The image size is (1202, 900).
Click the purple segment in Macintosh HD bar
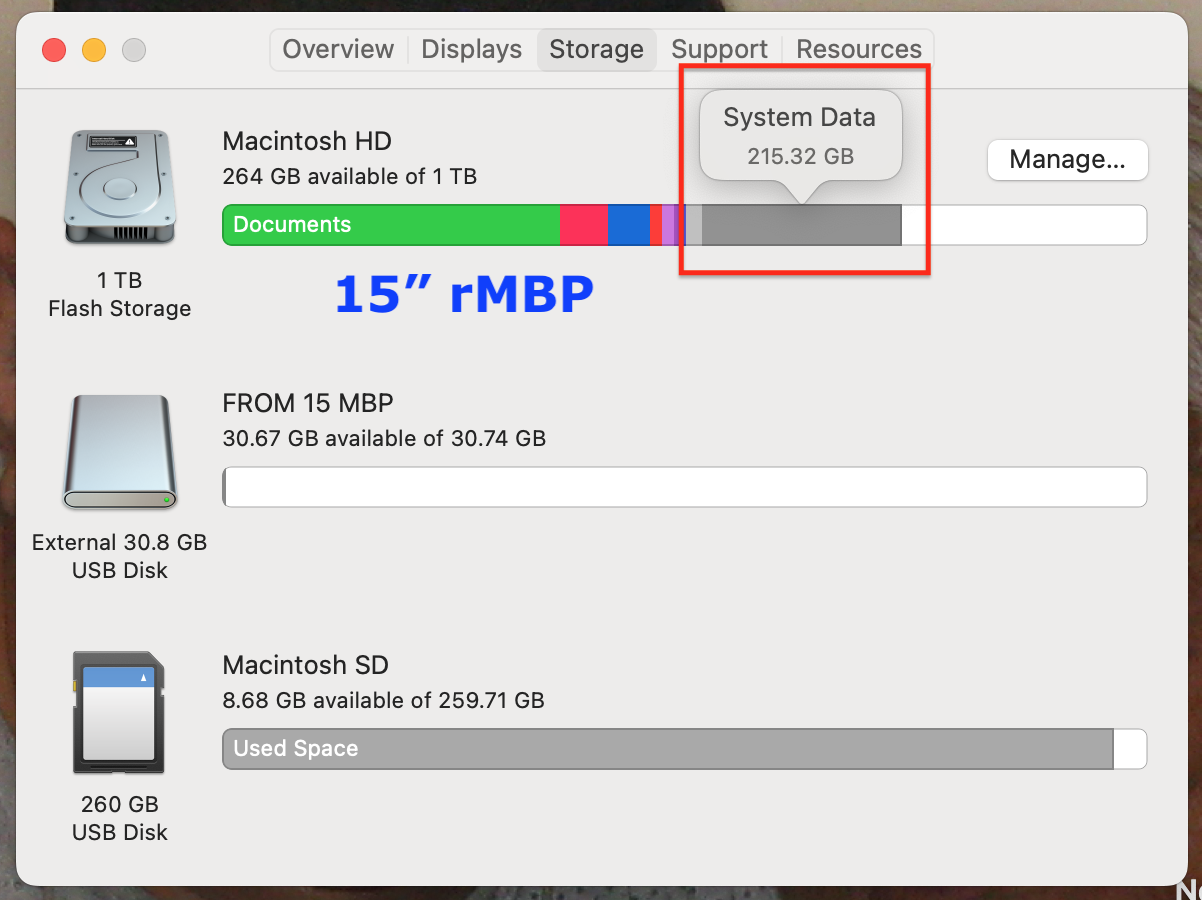[x=668, y=225]
